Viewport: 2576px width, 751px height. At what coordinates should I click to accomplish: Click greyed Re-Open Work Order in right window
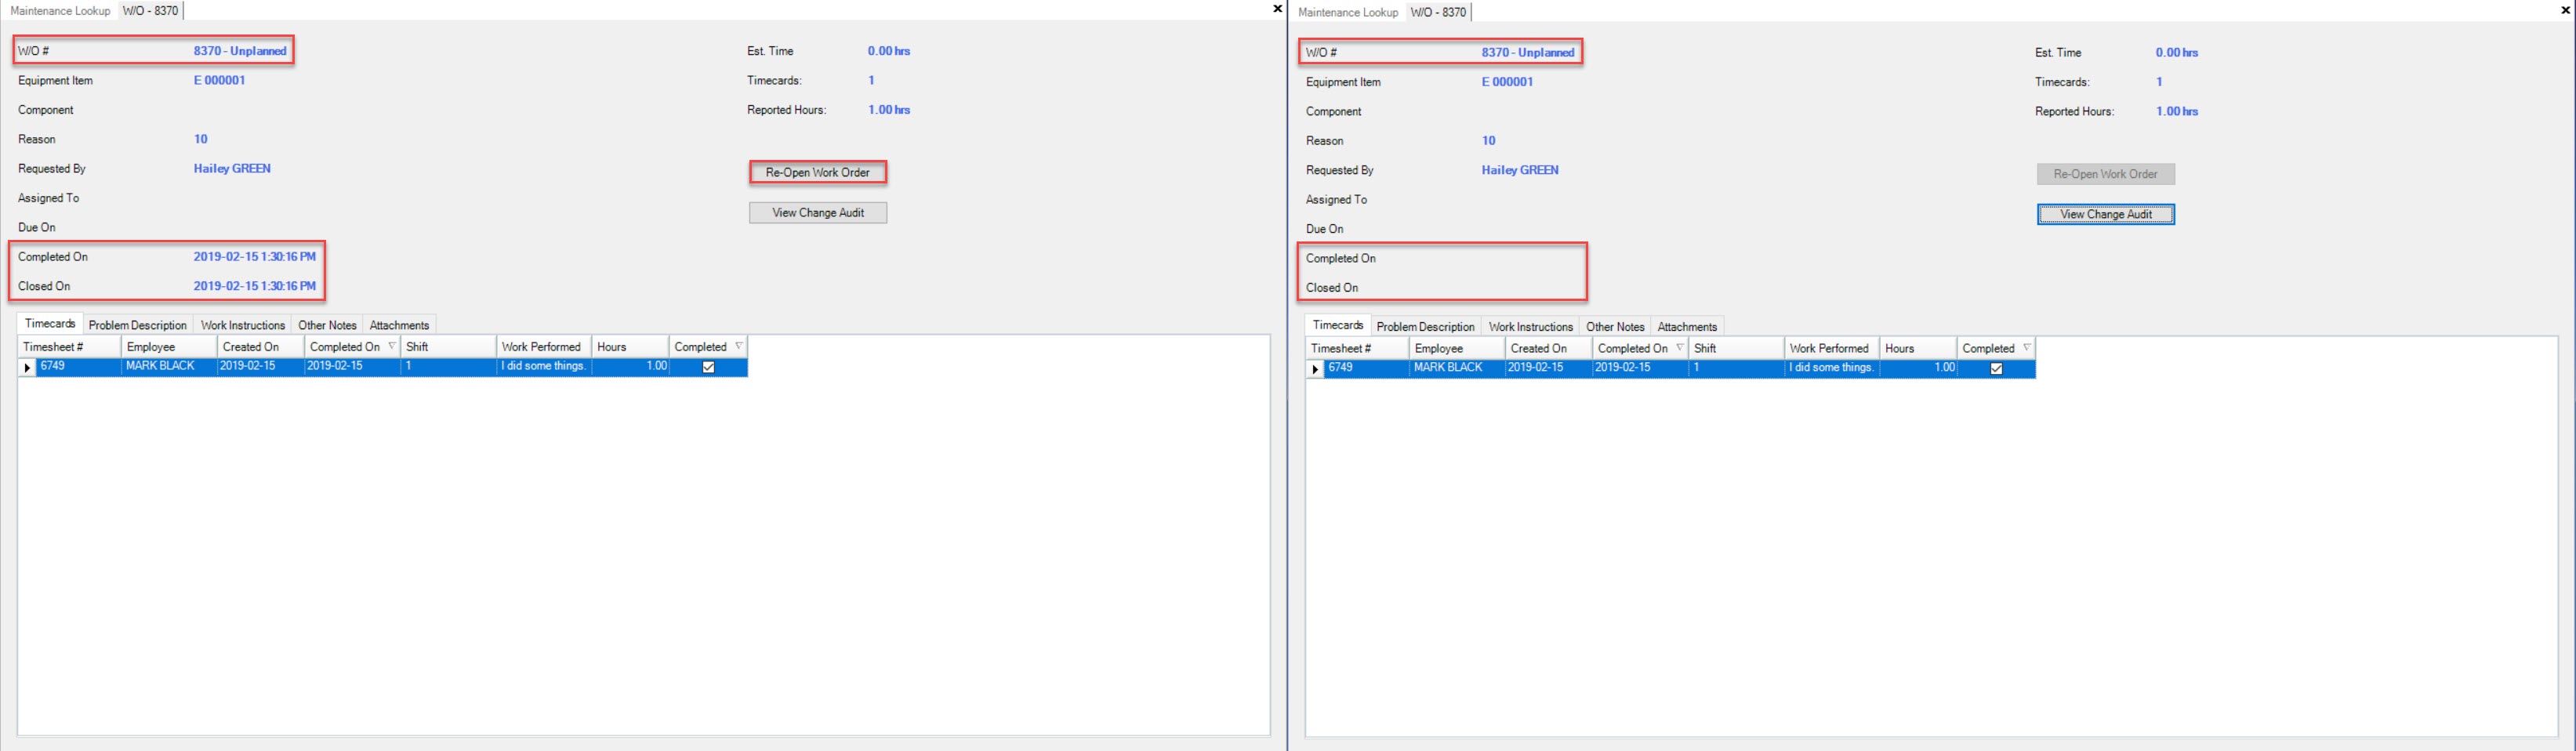[x=2106, y=175]
